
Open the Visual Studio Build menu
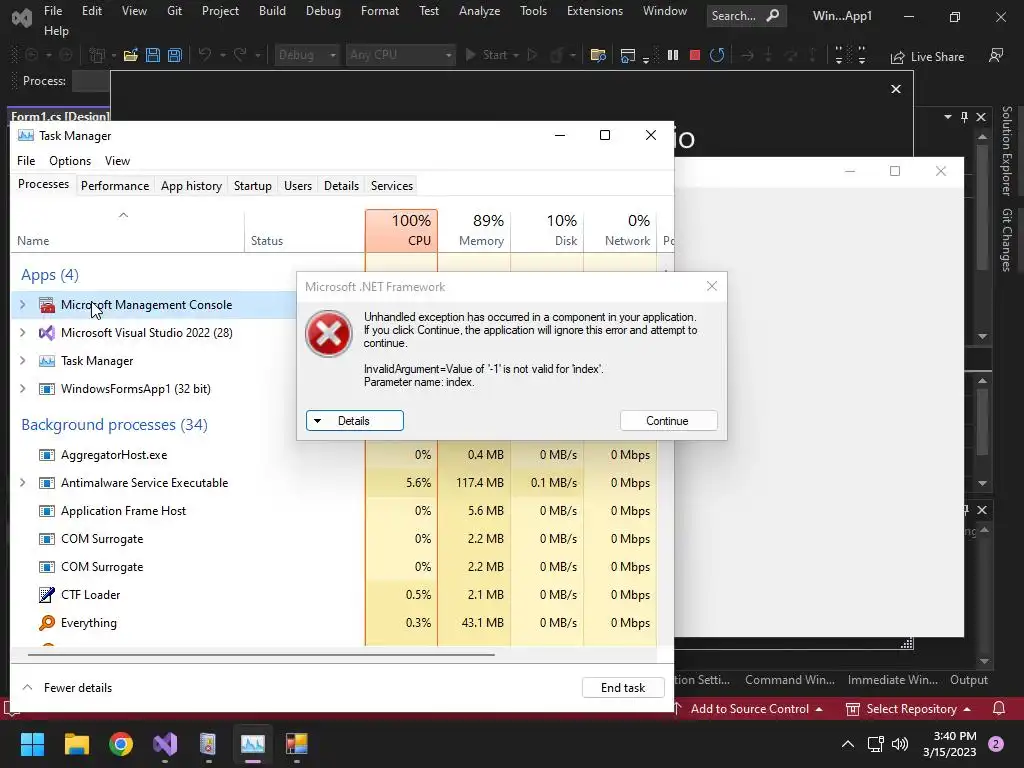pos(272,11)
